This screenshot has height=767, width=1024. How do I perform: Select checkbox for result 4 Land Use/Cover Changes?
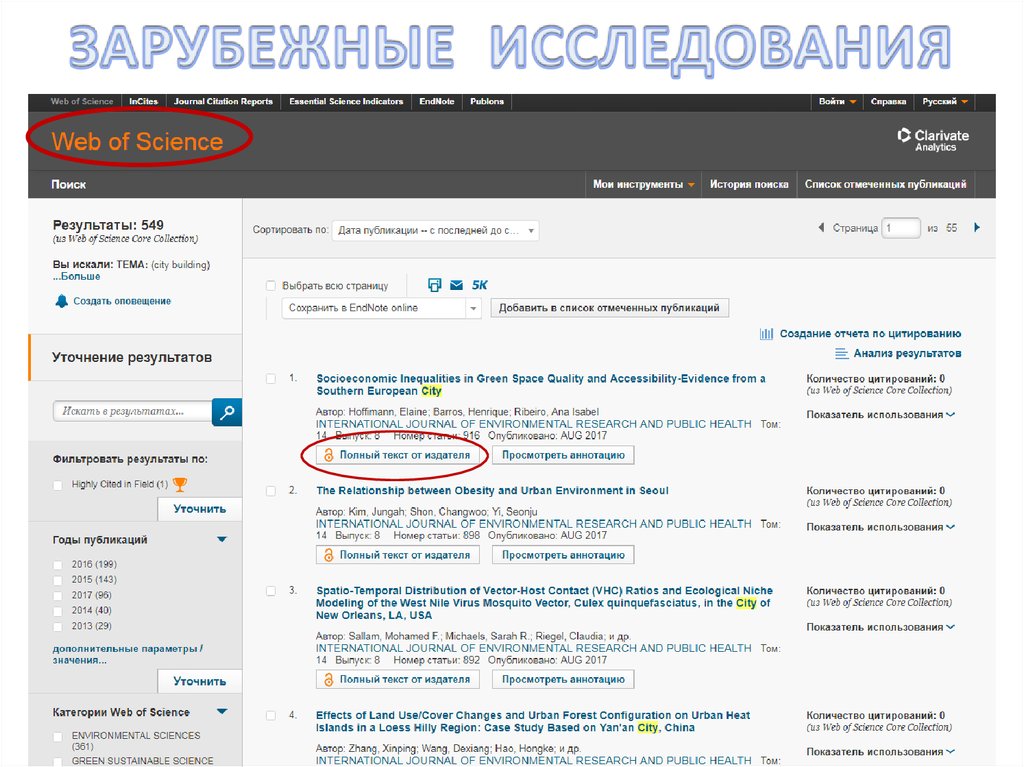coord(271,716)
